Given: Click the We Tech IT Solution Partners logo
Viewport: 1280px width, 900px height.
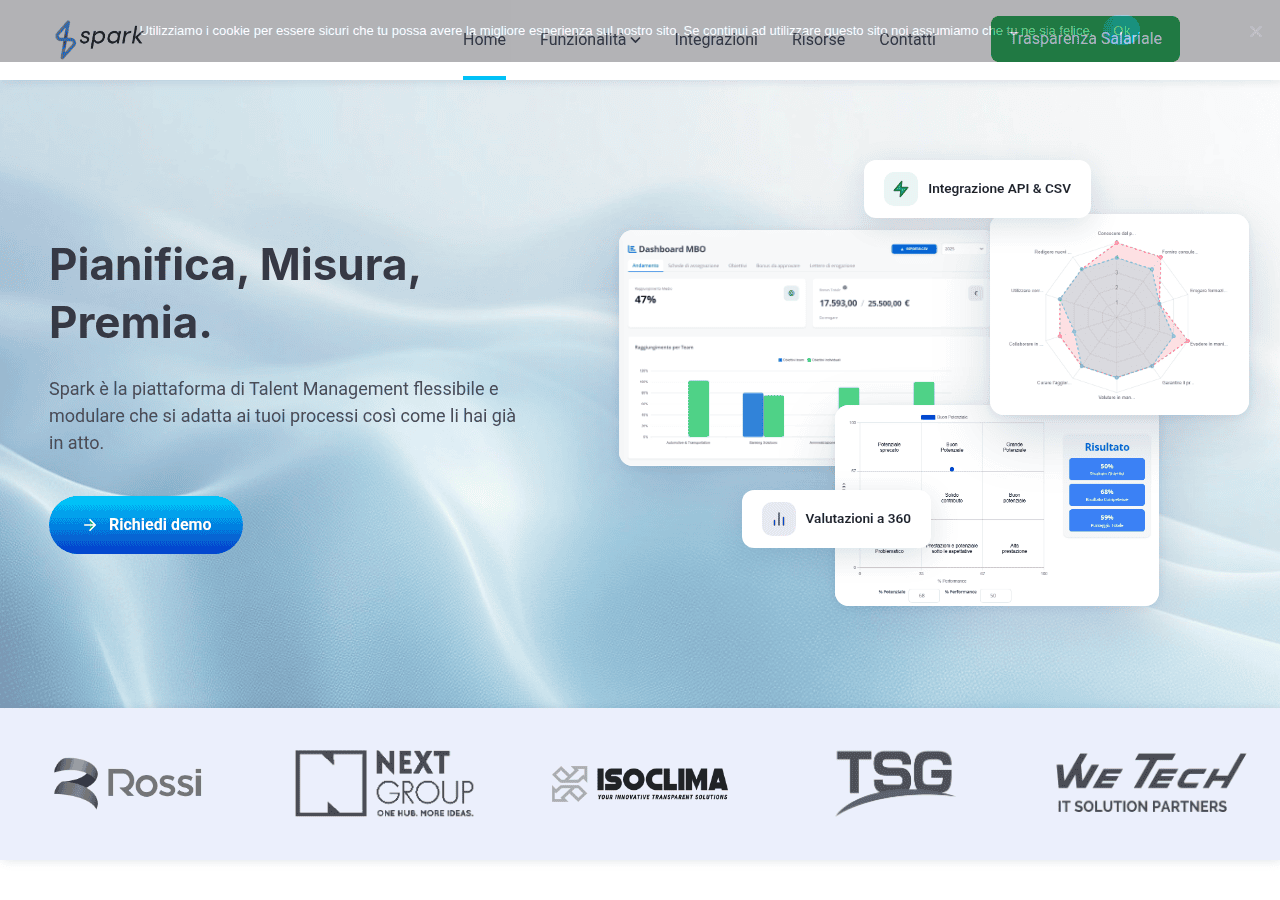Looking at the screenshot, I should coord(1151,783).
